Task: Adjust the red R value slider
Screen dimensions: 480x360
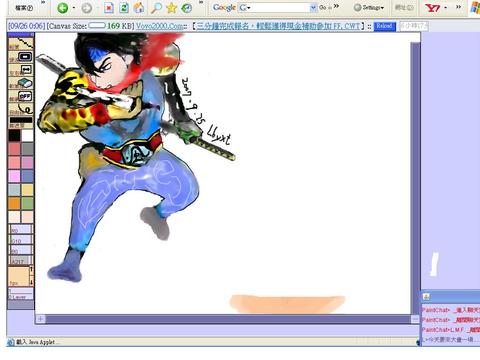Action: coord(21,229)
